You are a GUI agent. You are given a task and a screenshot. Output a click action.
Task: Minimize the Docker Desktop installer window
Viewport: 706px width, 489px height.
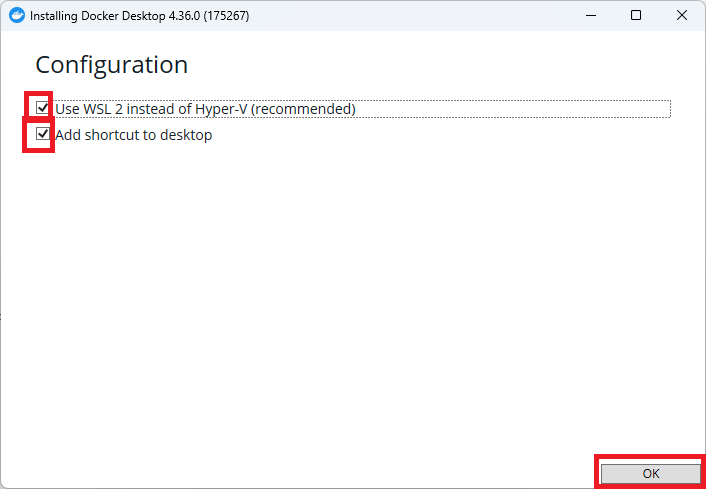[x=591, y=15]
